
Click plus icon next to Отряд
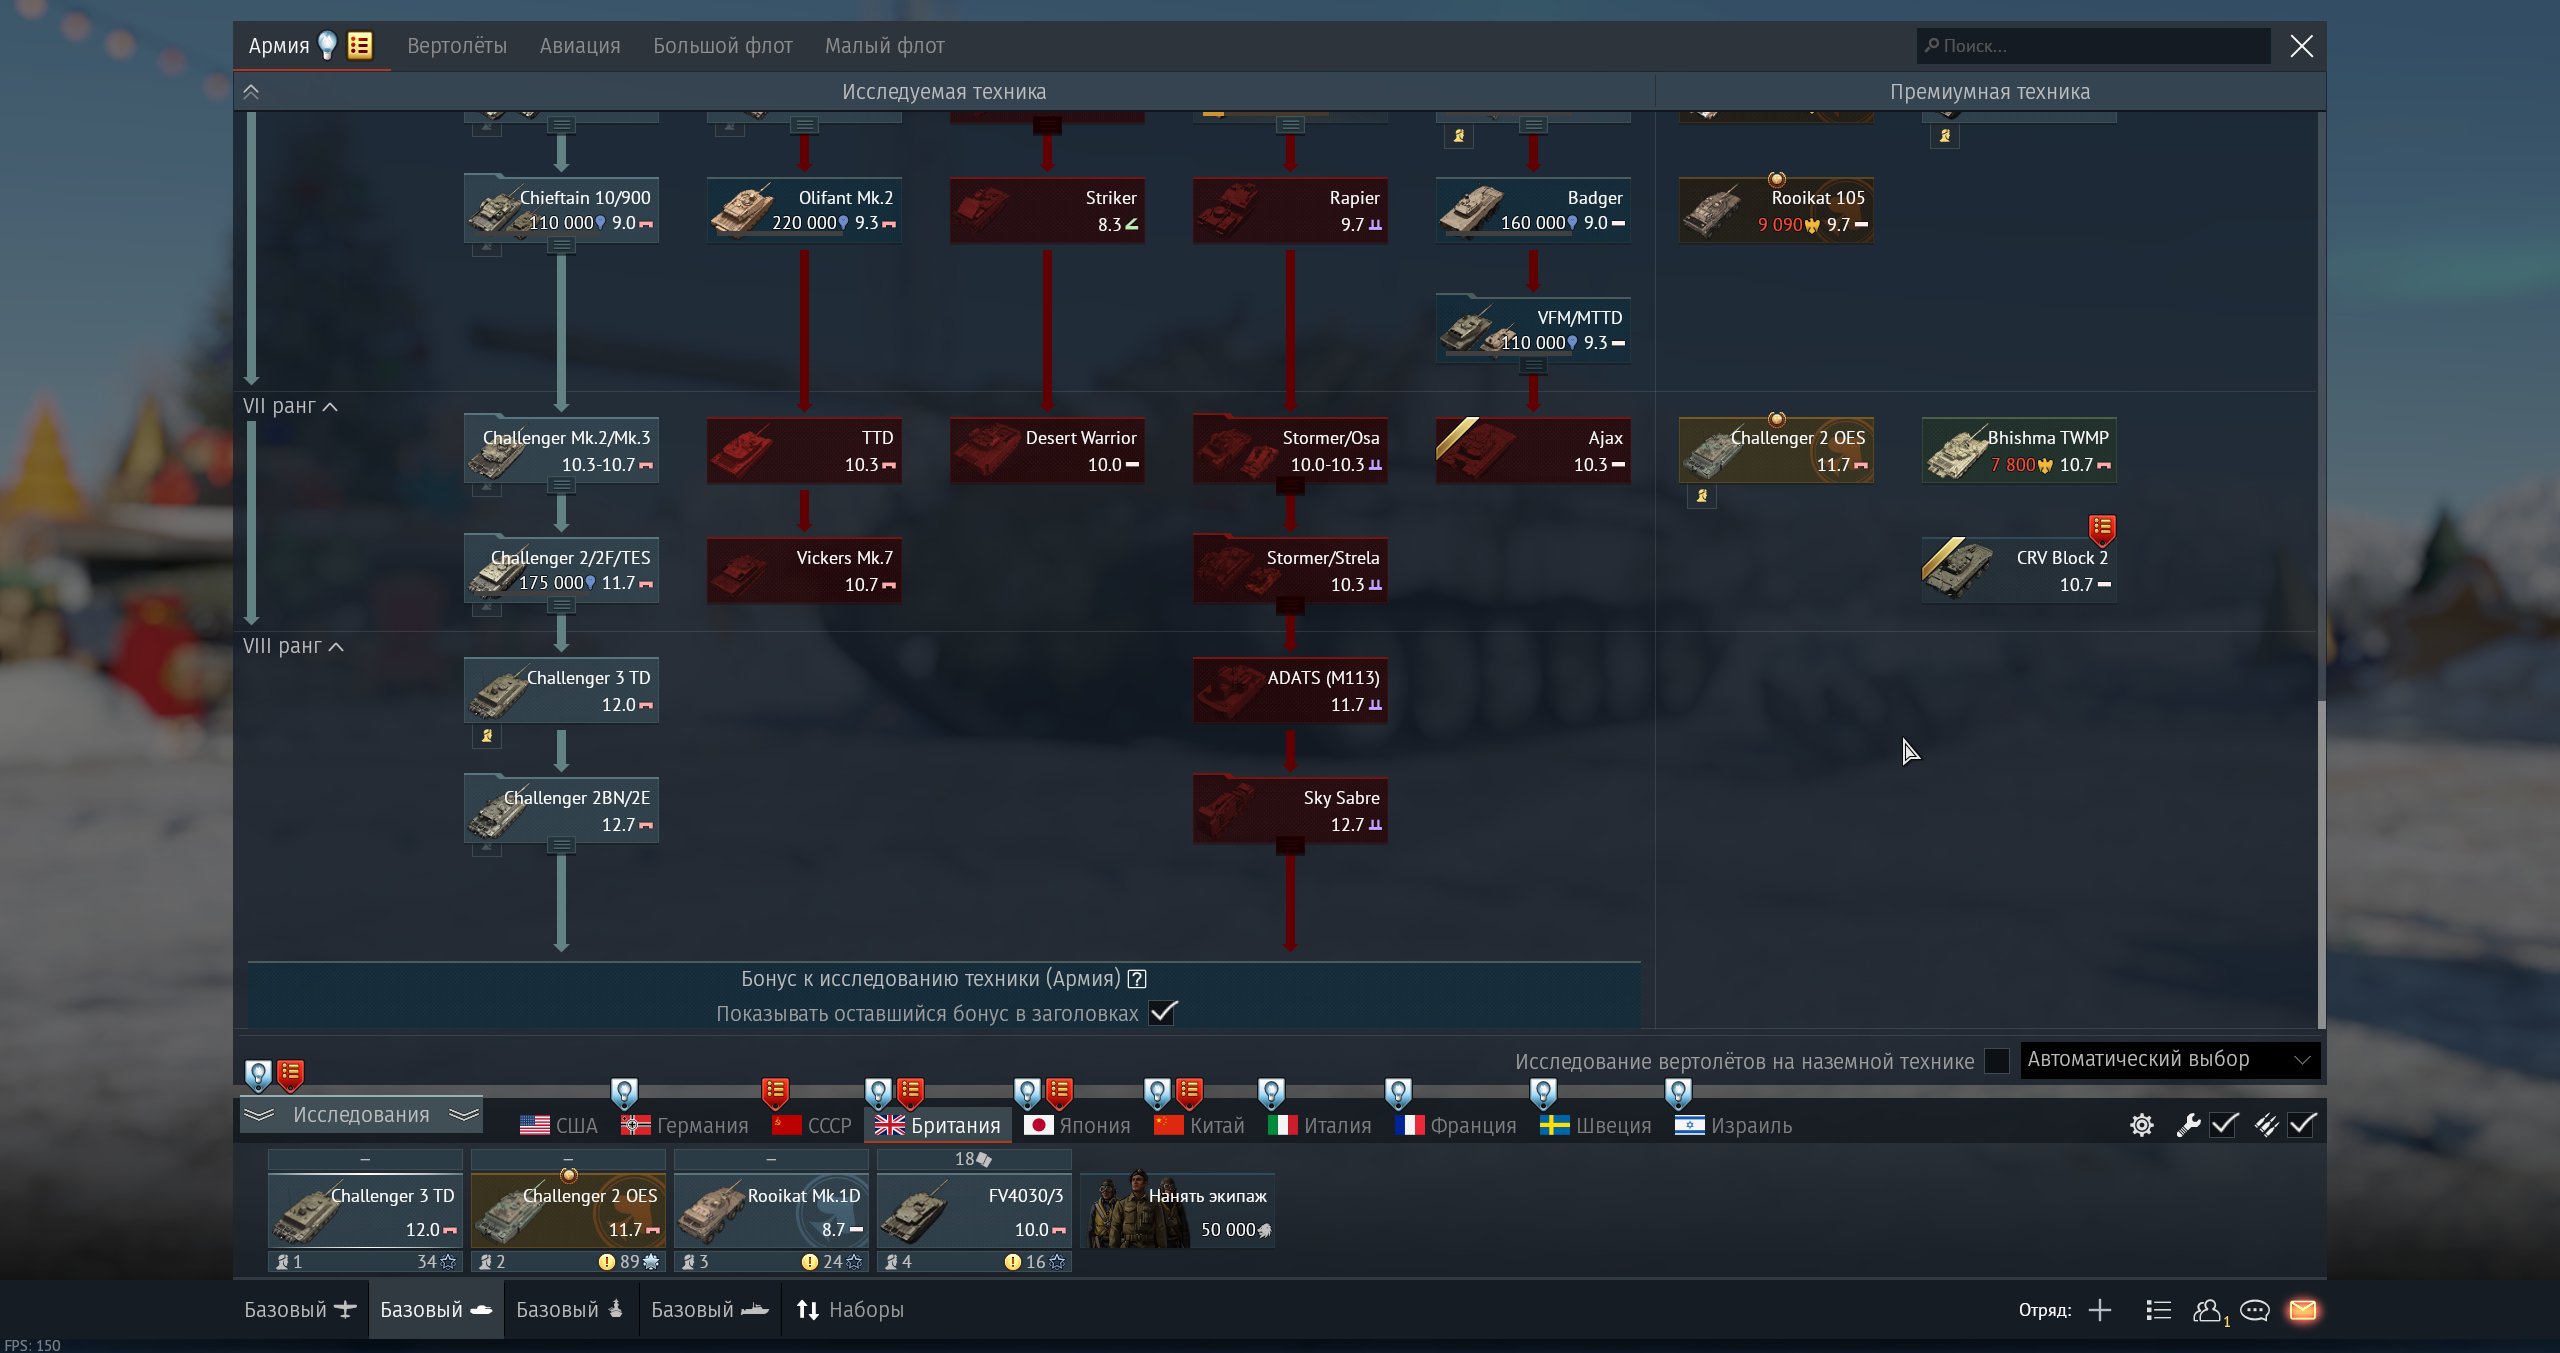[2100, 1310]
